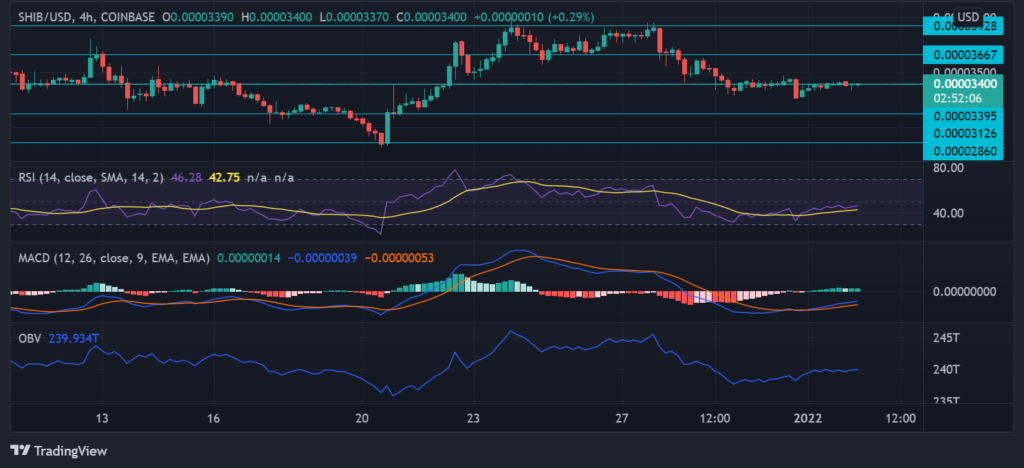This screenshot has height=468, width=1024.
Task: Click OBV value 239.934T
Action: [74, 338]
